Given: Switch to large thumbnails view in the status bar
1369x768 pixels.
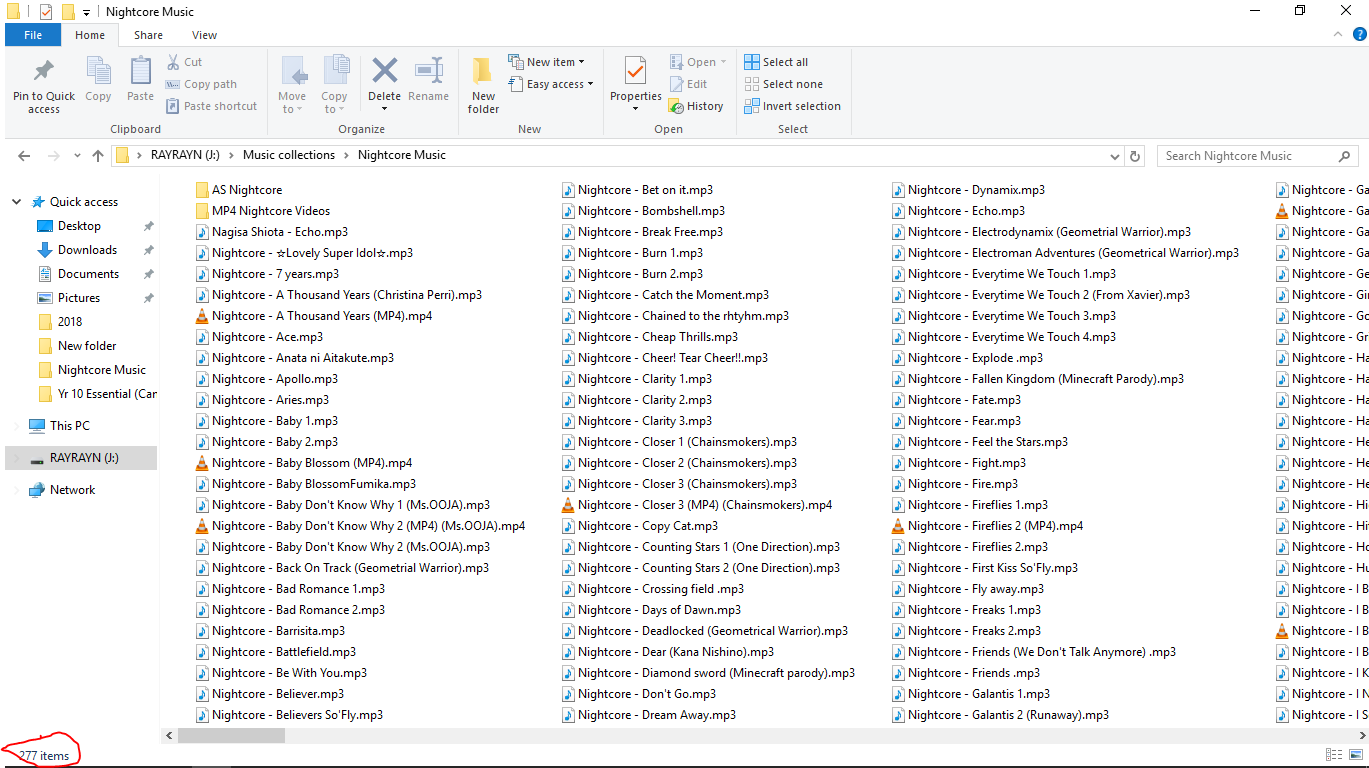Looking at the screenshot, I should click(1356, 755).
